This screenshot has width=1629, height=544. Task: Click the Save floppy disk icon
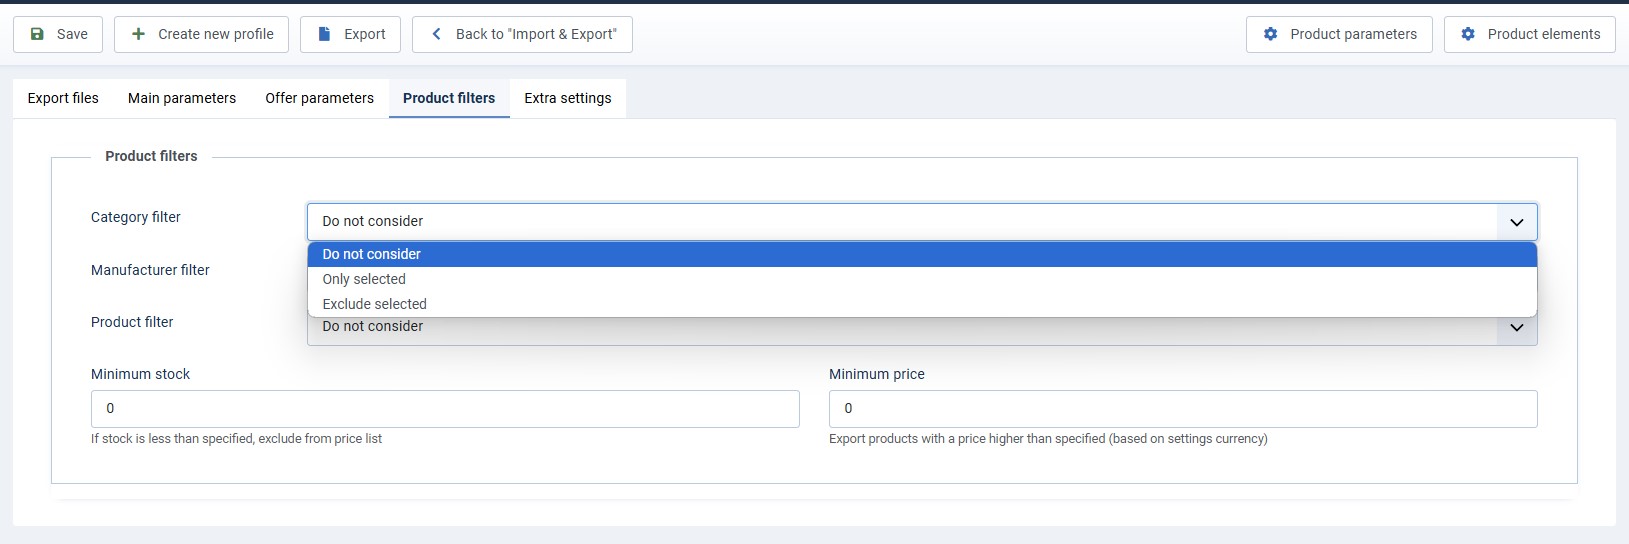coord(37,34)
